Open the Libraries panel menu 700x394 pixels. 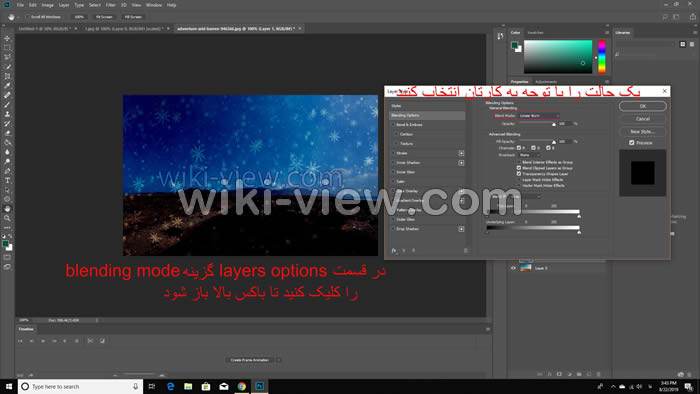click(695, 33)
